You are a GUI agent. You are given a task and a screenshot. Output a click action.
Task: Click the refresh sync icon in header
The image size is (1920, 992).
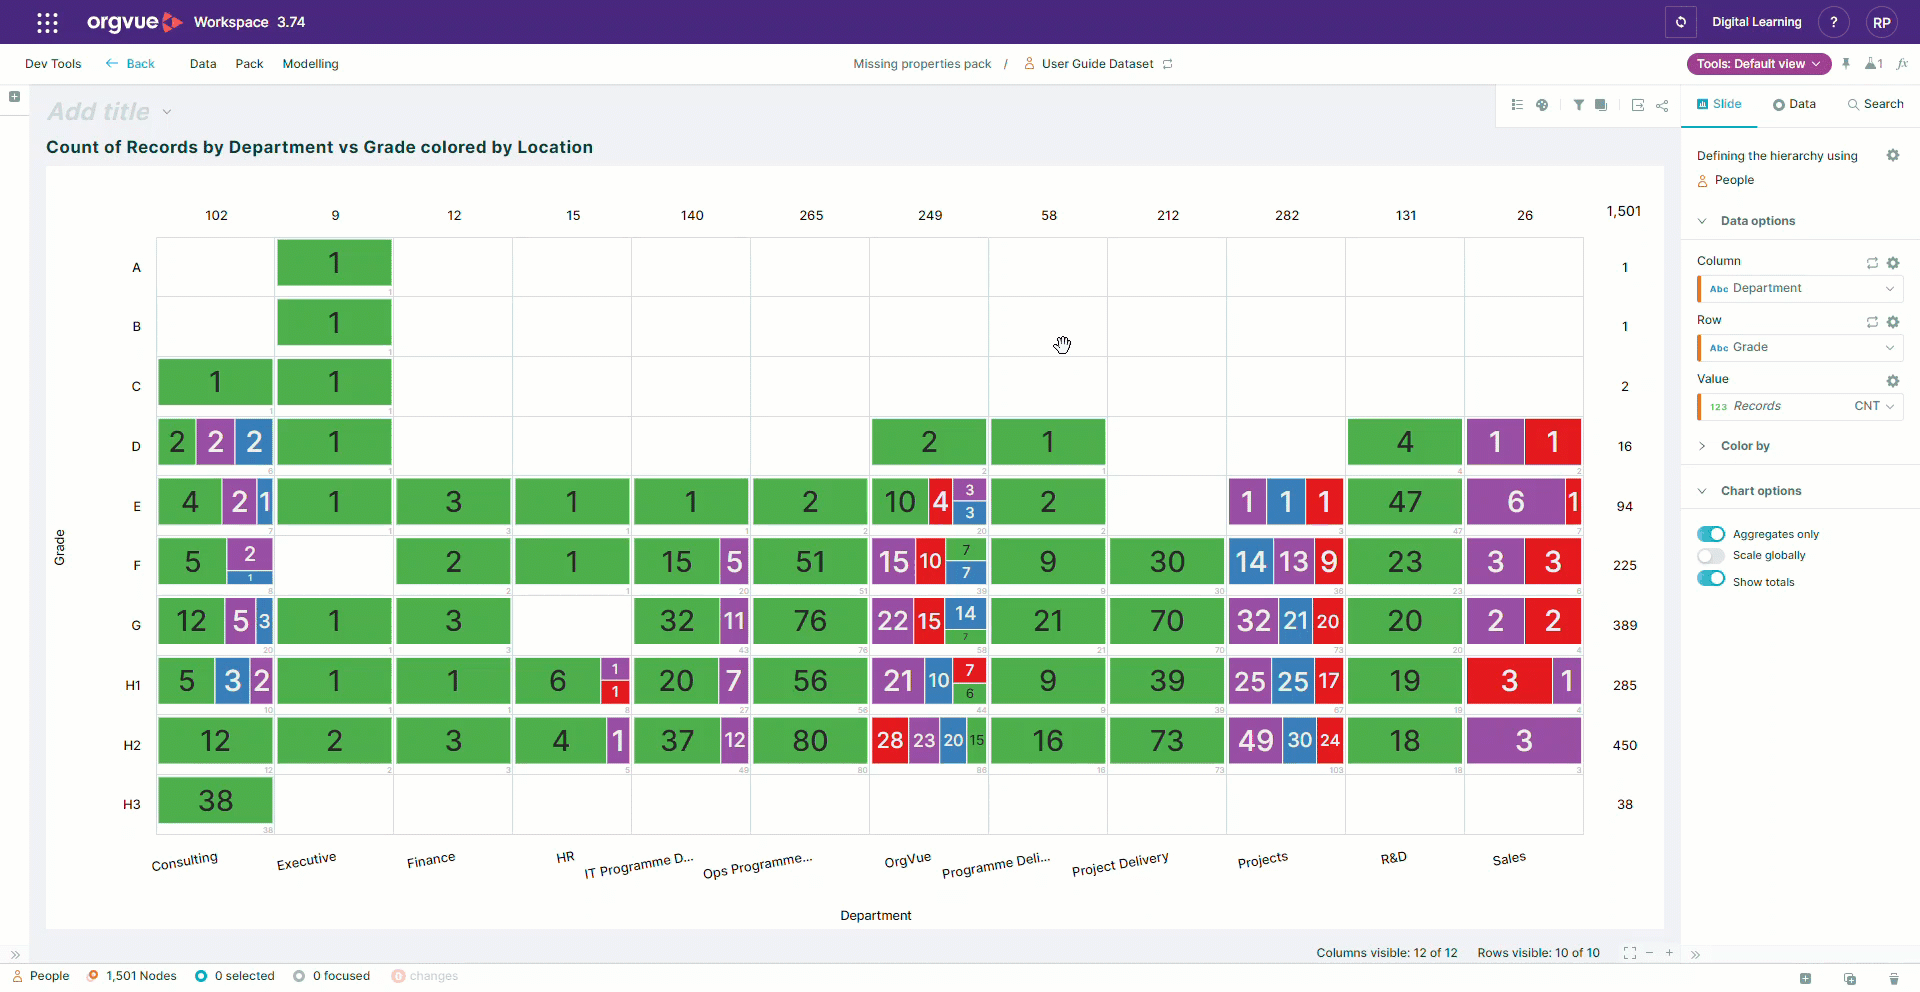click(x=1681, y=22)
